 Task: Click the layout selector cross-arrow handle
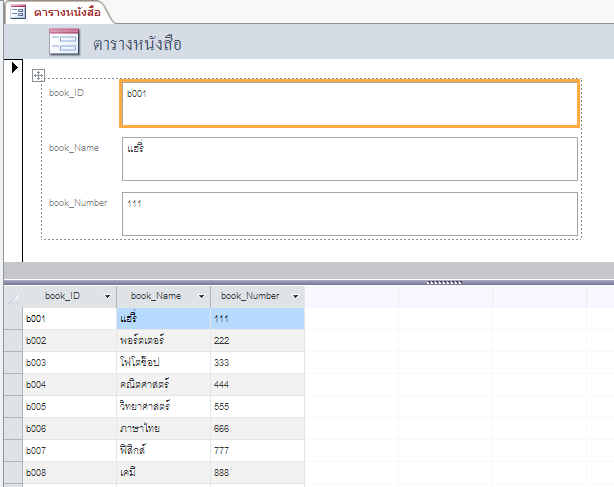click(39, 74)
